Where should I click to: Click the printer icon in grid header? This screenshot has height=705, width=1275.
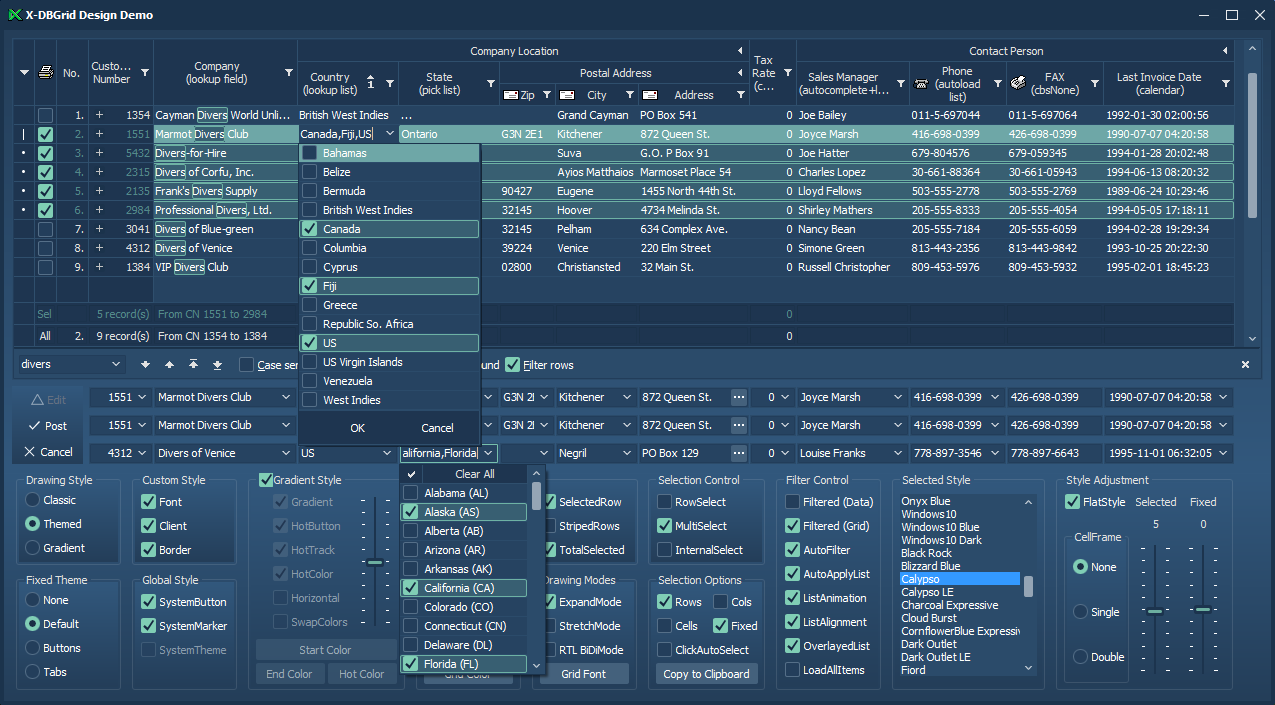(x=45, y=72)
